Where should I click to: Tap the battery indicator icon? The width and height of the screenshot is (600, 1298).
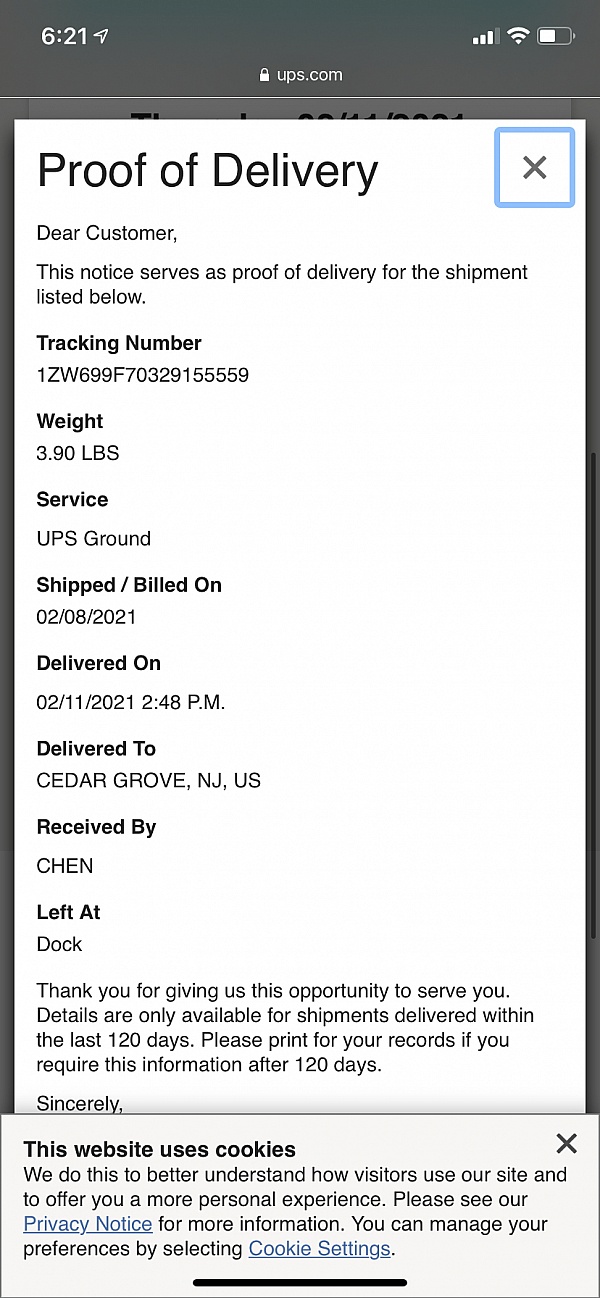pos(554,36)
